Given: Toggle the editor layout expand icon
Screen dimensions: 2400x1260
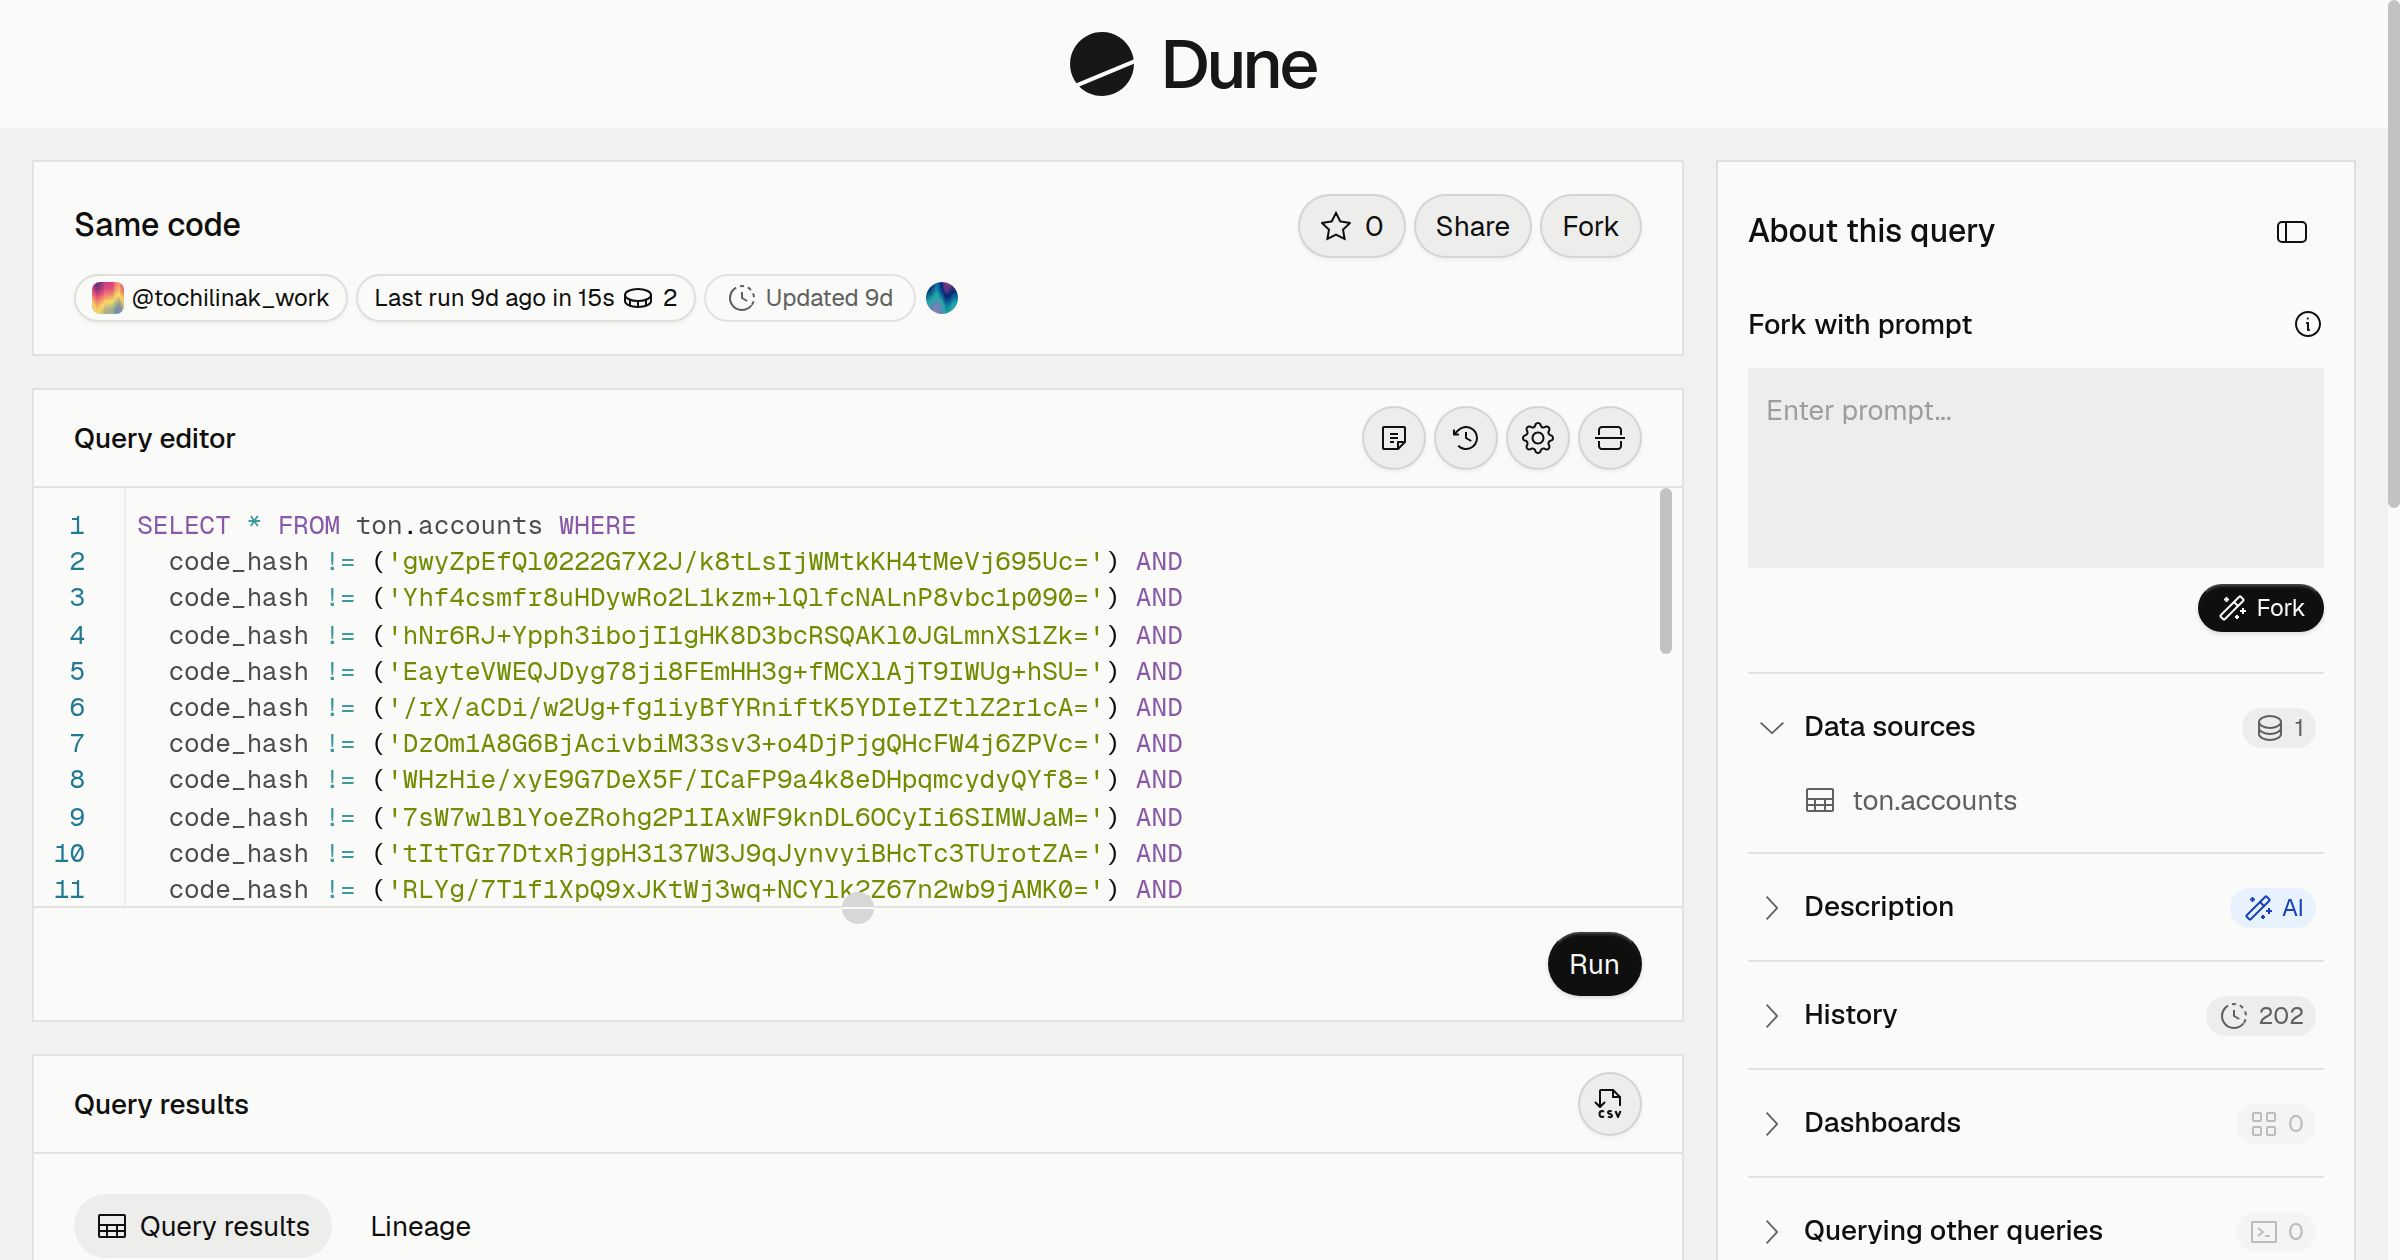Looking at the screenshot, I should click(1610, 438).
